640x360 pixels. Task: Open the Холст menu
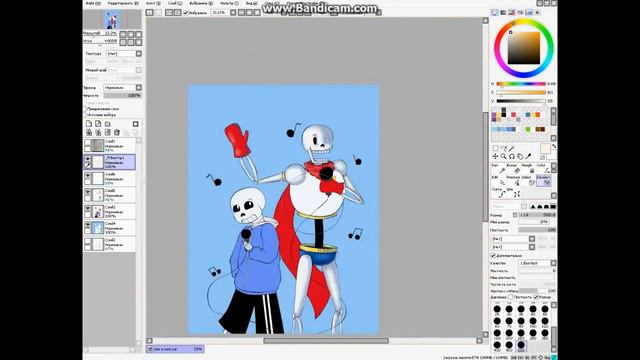pos(153,3)
